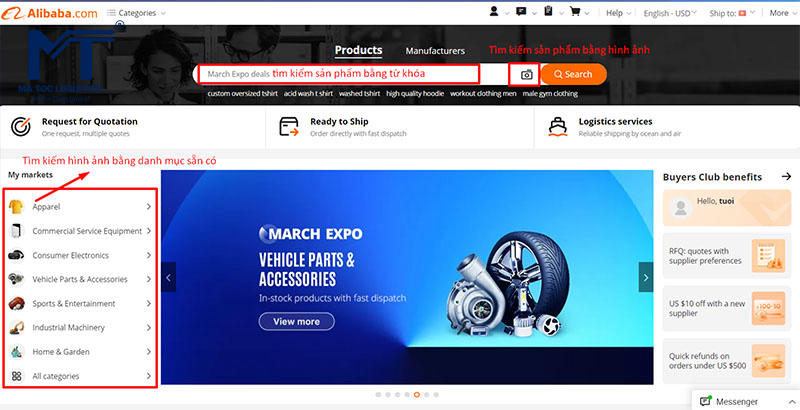Open the Messenger chat panel

pyautogui.click(x=746, y=401)
